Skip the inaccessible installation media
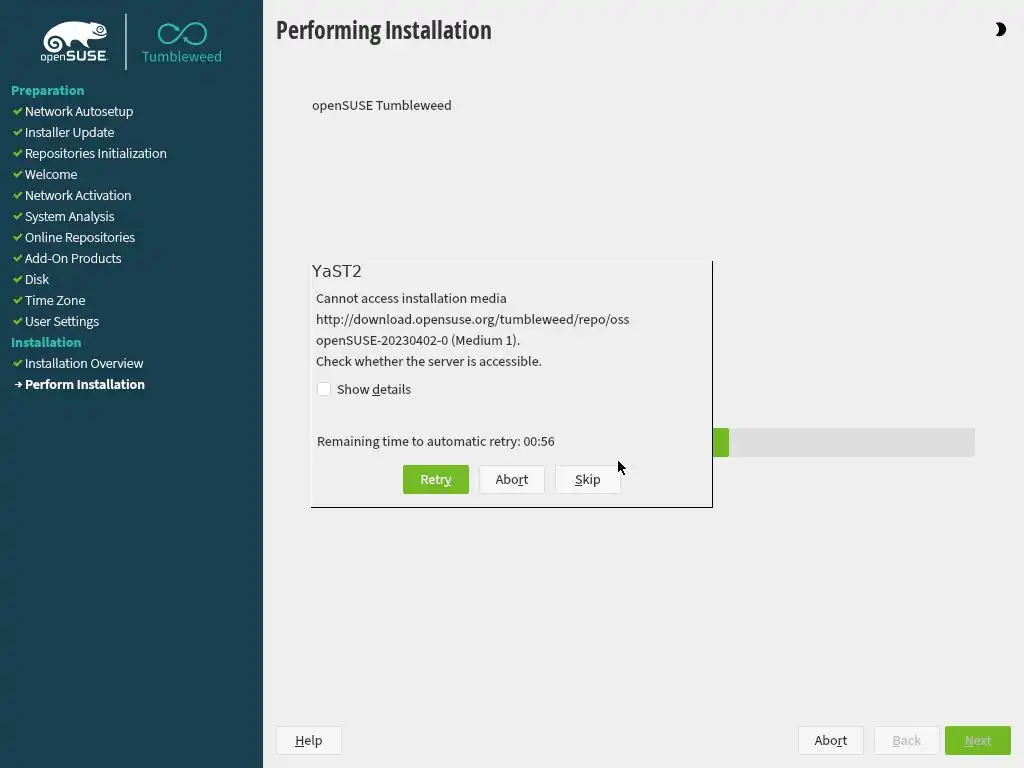 [587, 479]
